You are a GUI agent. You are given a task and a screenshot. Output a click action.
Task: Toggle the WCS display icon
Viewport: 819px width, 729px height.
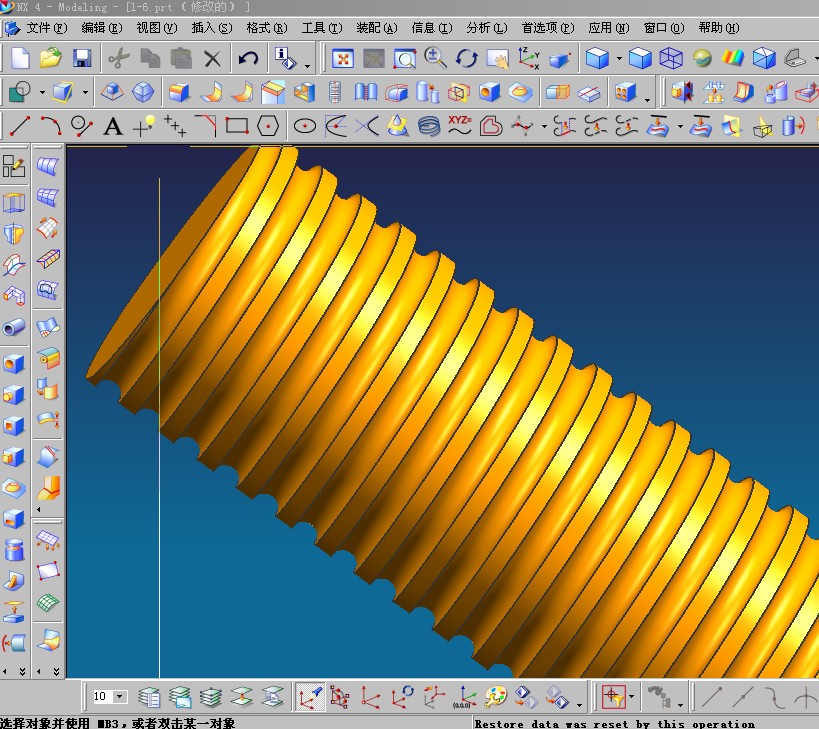coord(310,697)
